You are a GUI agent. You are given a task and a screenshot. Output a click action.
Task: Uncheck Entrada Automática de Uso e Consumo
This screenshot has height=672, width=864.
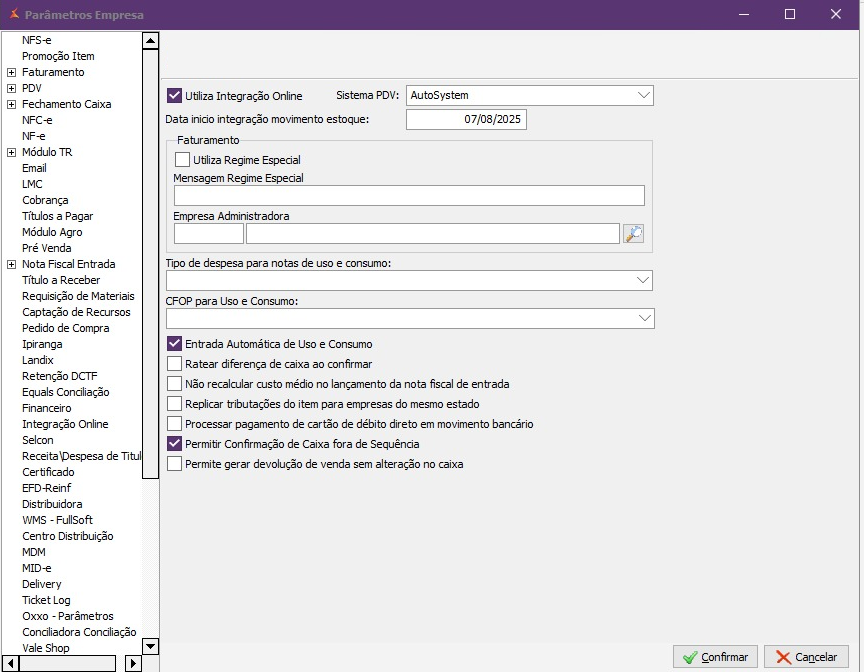pyautogui.click(x=174, y=344)
